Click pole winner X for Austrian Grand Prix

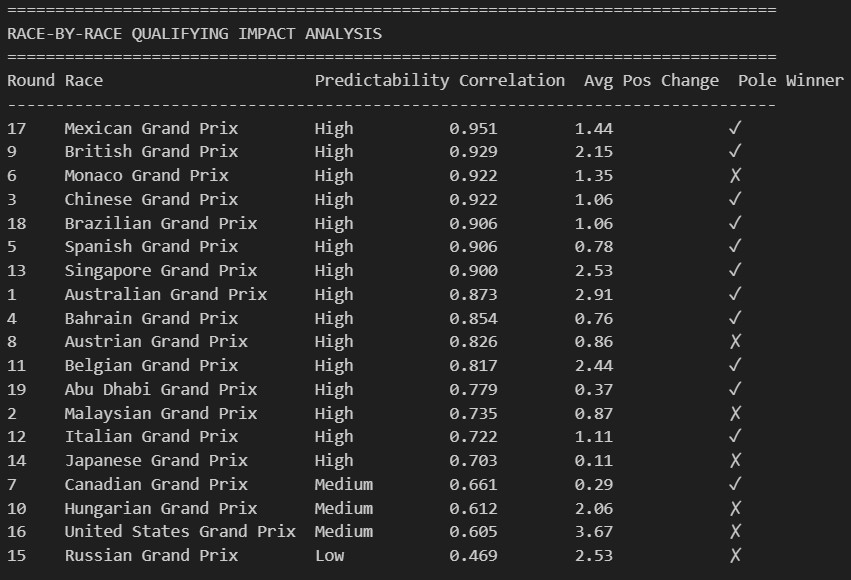[735, 342]
